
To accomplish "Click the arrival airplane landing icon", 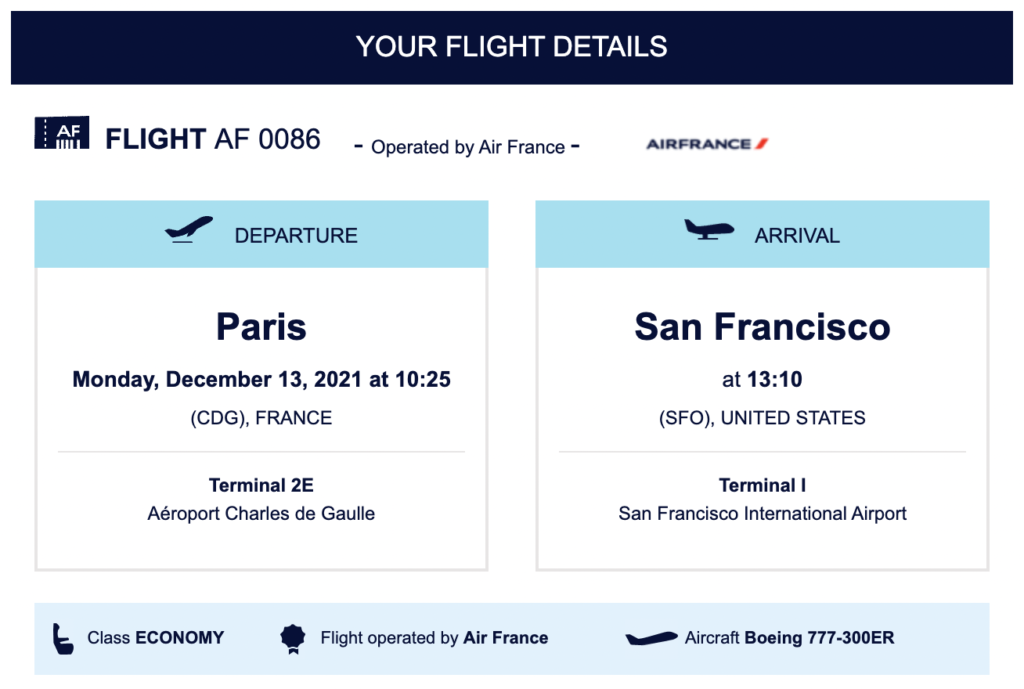I will [709, 230].
